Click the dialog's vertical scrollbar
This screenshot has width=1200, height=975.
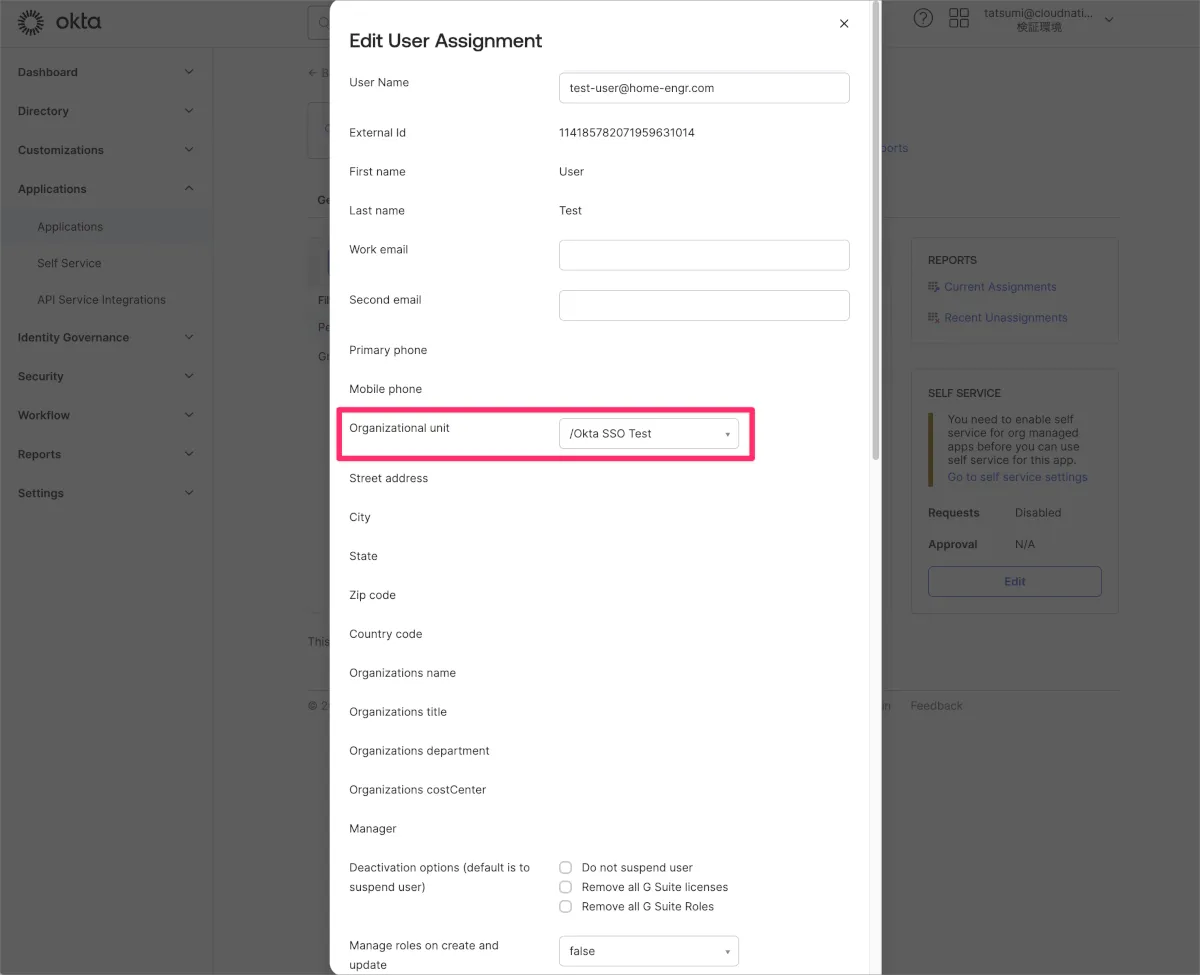click(876, 230)
